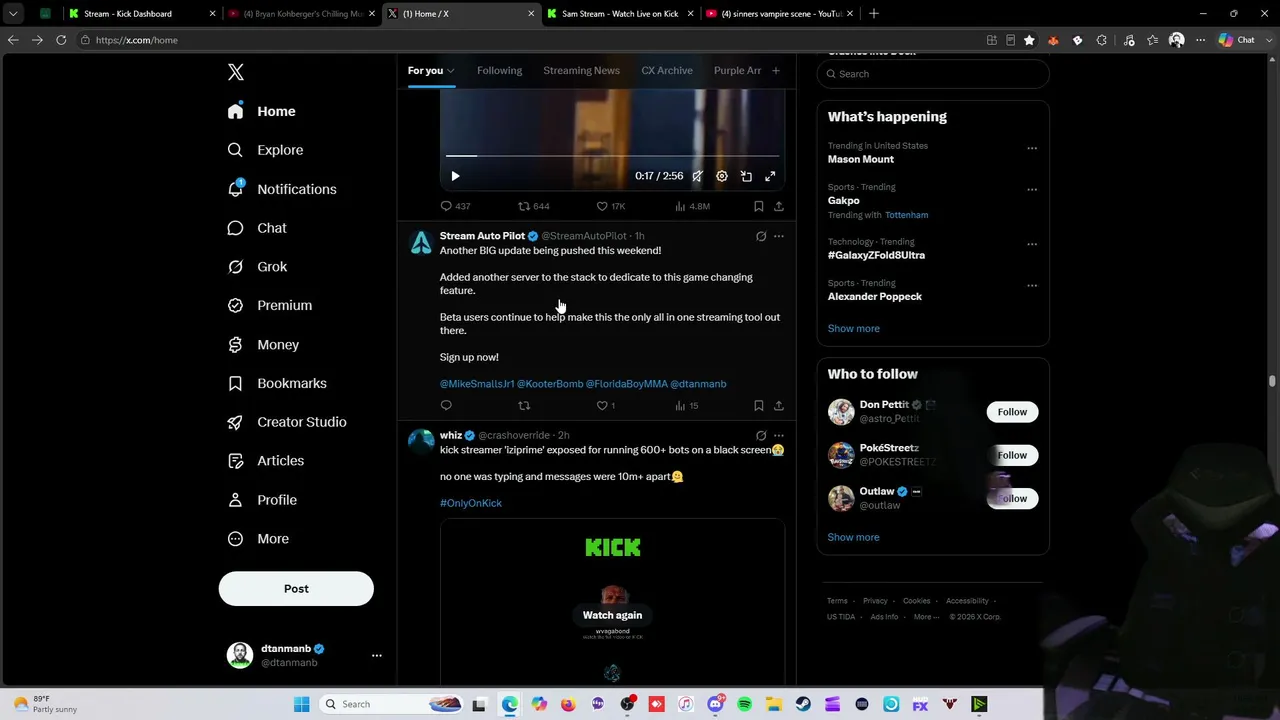1280x720 pixels.
Task: Like the video post with 17K likes
Action: (610, 206)
